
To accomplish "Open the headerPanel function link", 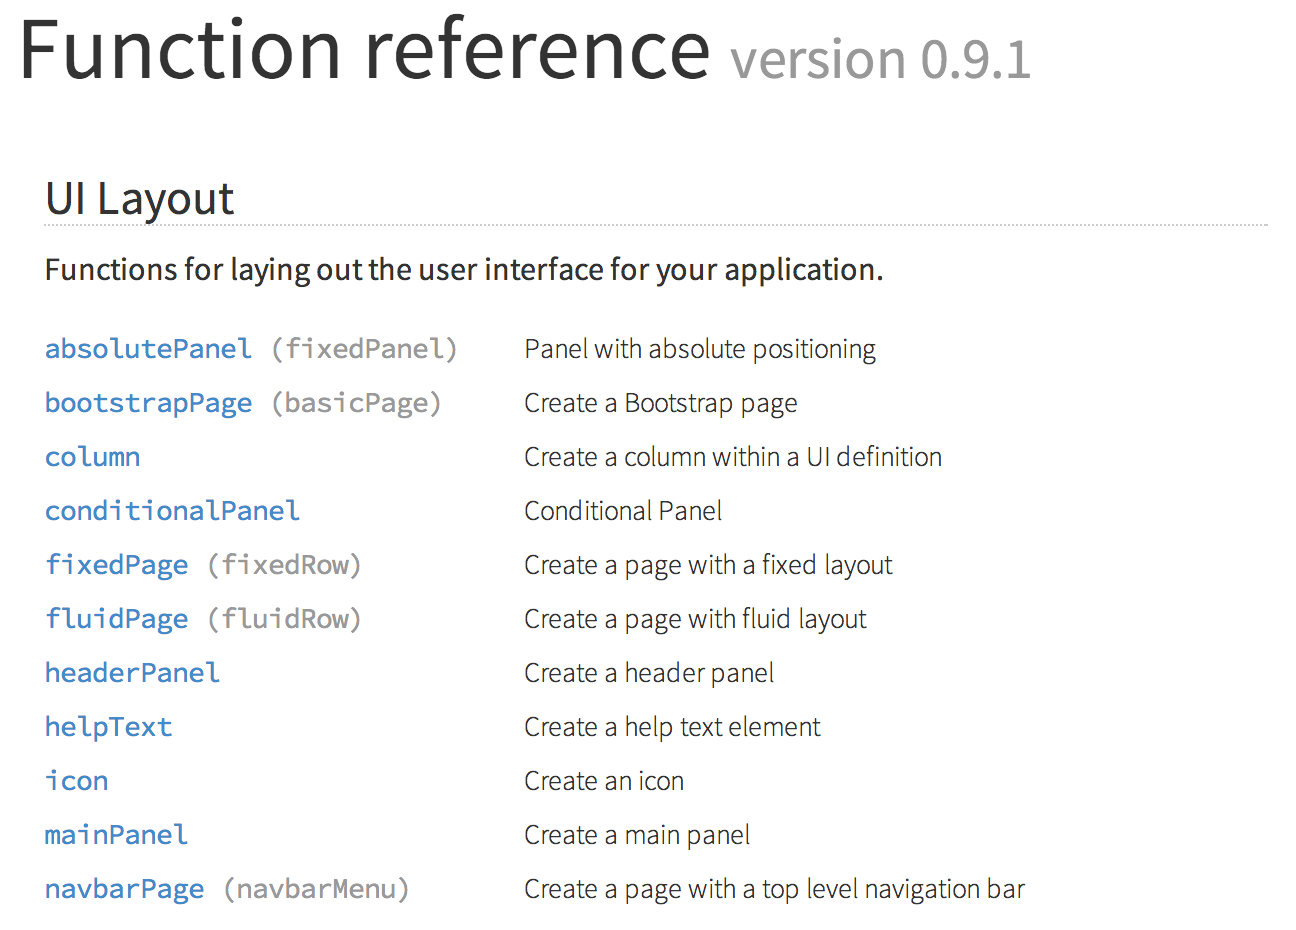I will [x=132, y=673].
